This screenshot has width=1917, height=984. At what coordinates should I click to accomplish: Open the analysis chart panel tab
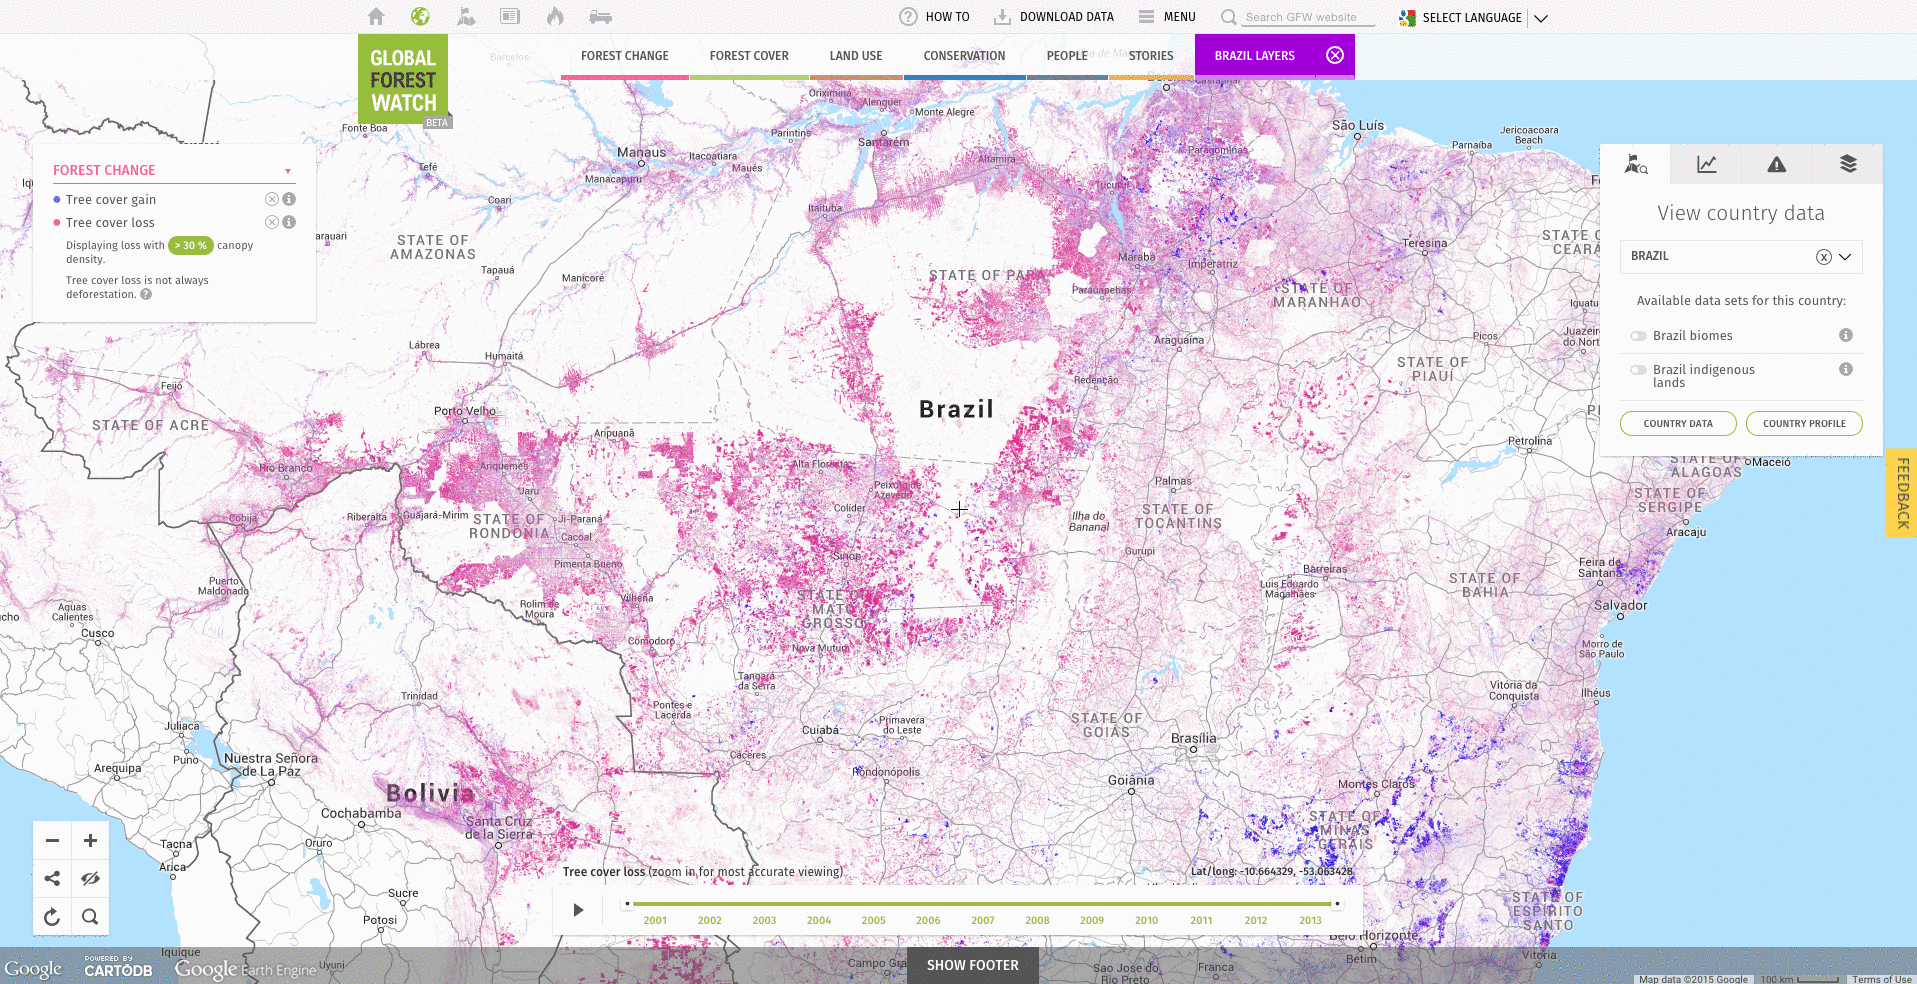[x=1707, y=164]
